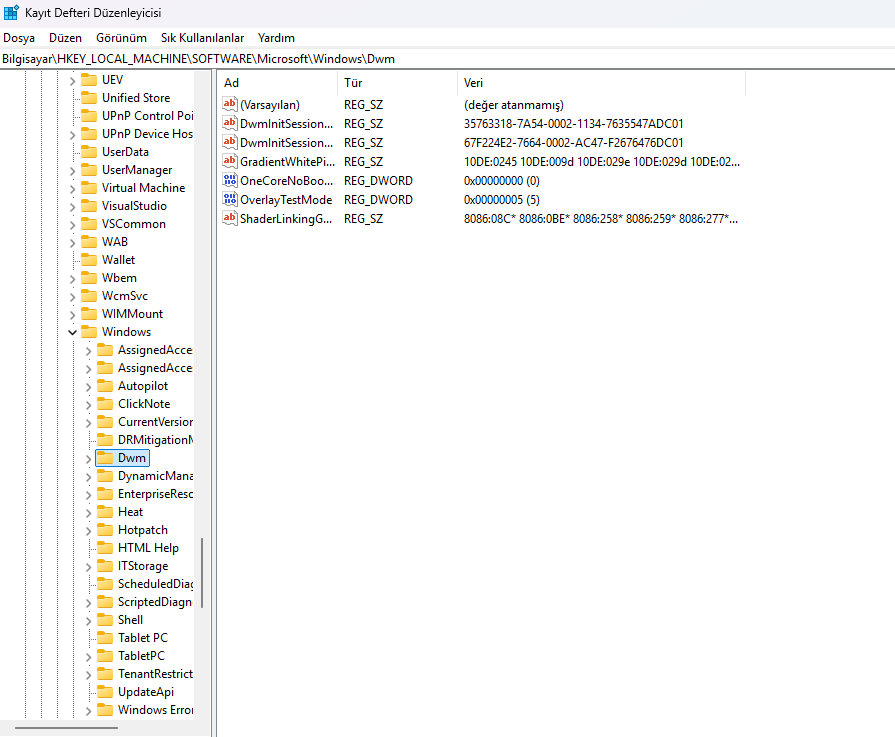Click the UEV folder icon
The width and height of the screenshot is (895, 737).
pyautogui.click(x=88, y=79)
